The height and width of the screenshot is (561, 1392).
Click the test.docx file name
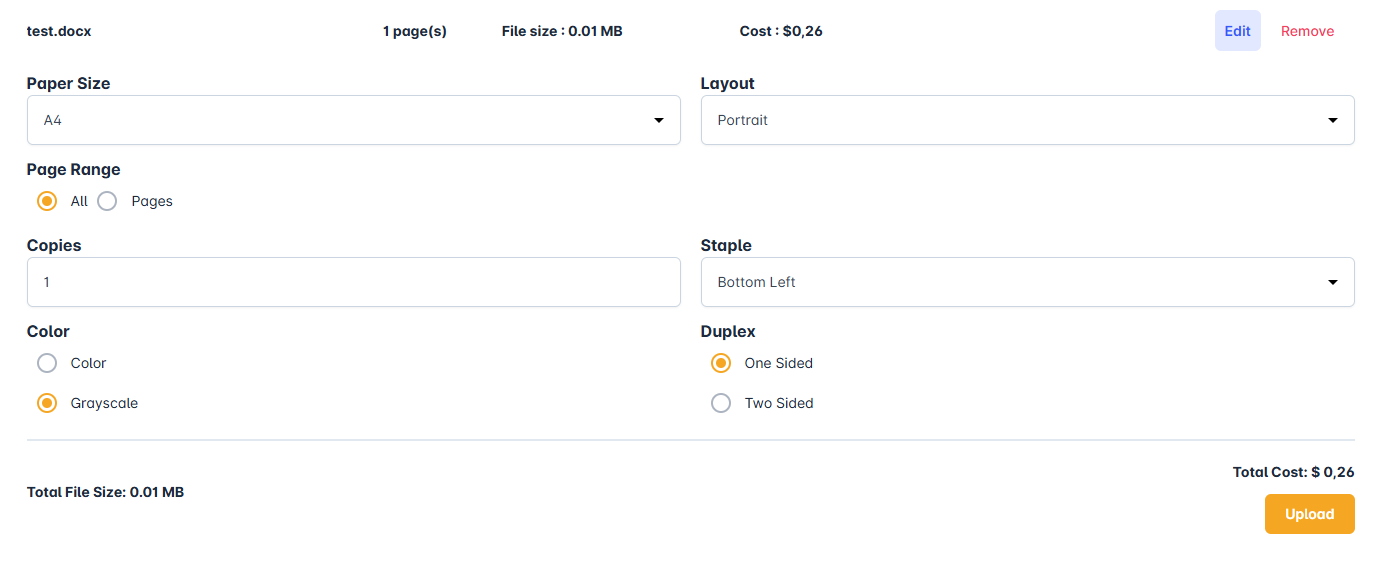coord(59,31)
